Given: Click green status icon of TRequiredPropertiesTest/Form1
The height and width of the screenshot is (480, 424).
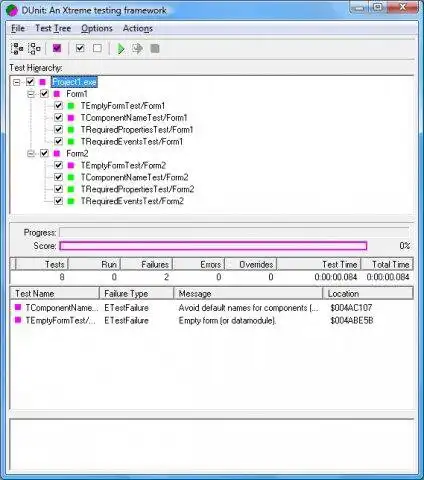Looking at the screenshot, I should [x=71, y=130].
